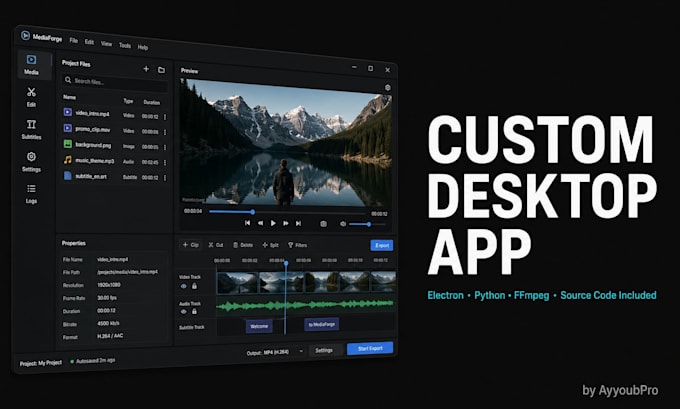Add a file with the plus icon
This screenshot has height=409, width=680.
coord(146,69)
